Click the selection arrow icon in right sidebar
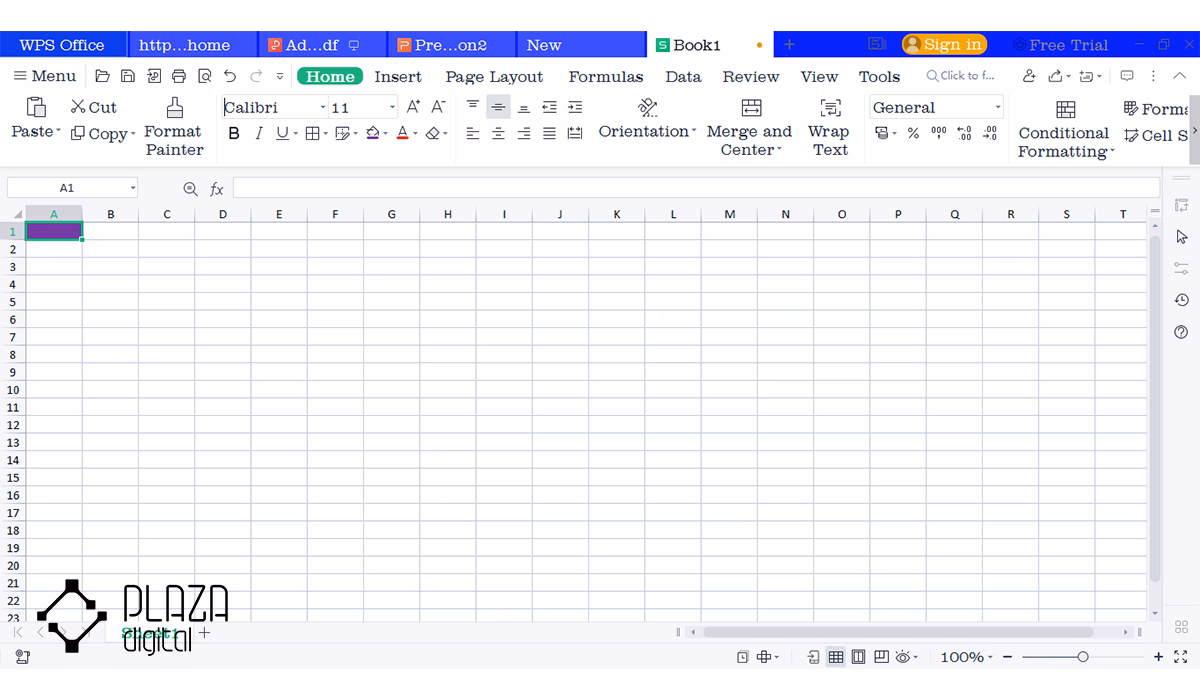 tap(1181, 237)
